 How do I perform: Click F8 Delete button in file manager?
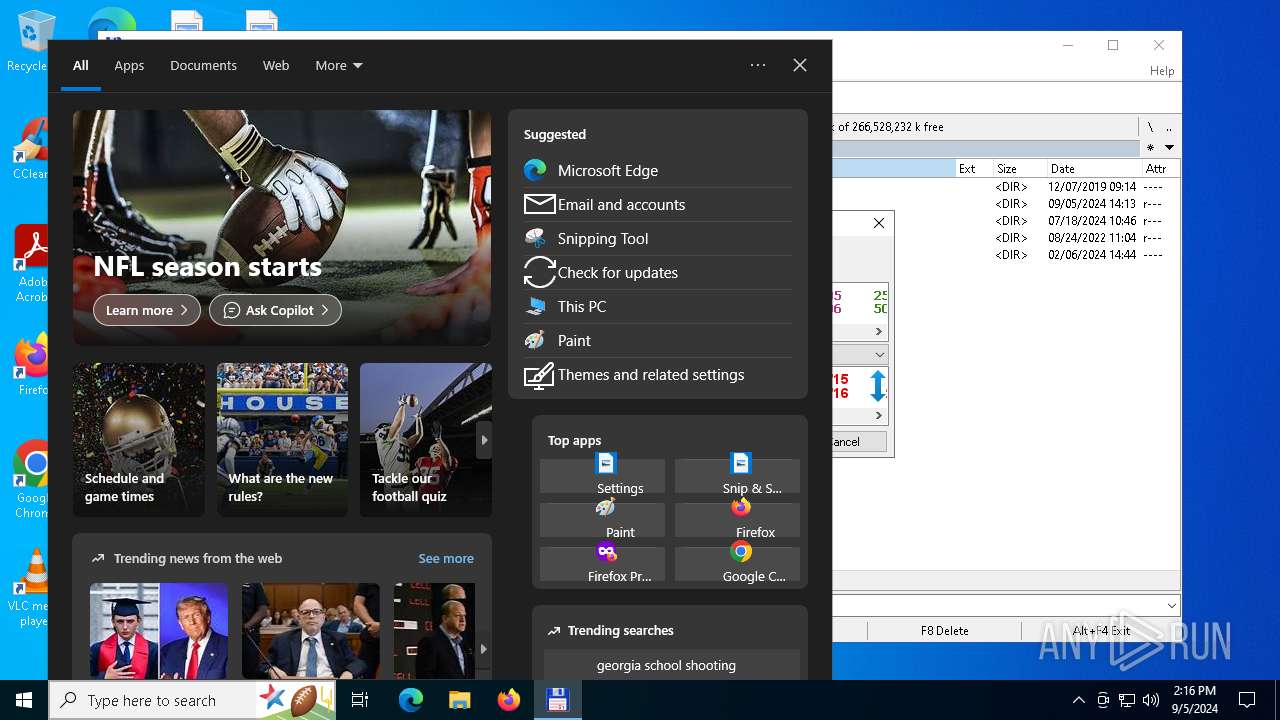(x=945, y=631)
